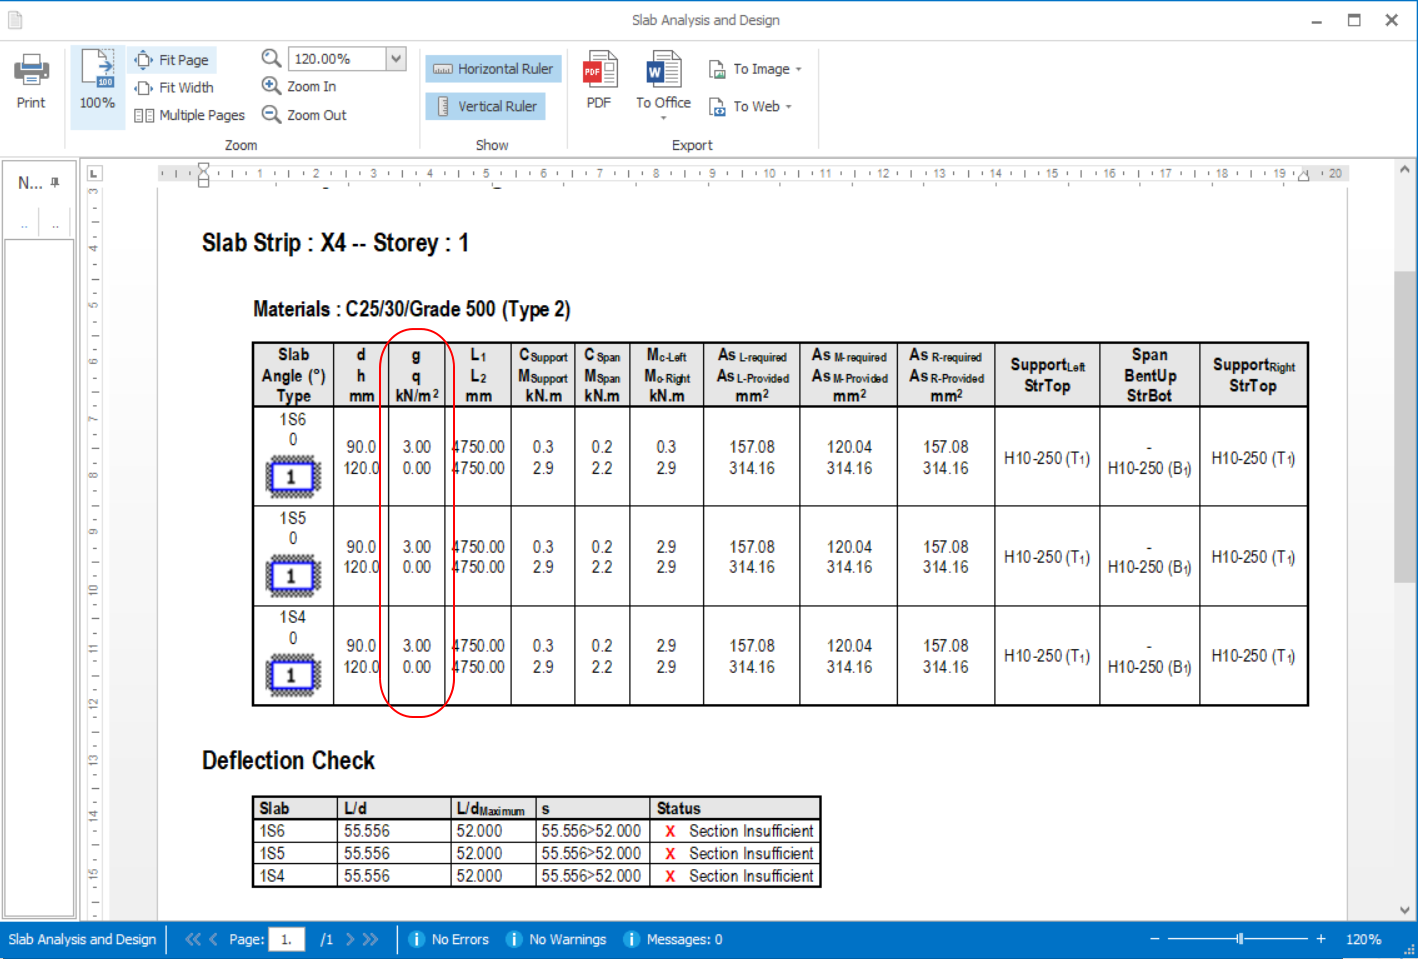
Task: Open the To Office export menu
Action: 663,85
